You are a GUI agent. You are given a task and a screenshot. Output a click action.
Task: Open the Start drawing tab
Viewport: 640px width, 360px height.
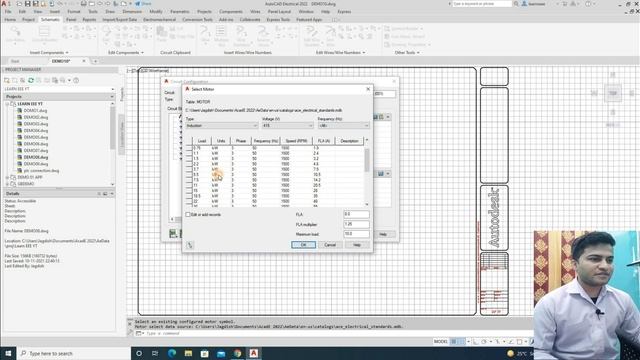(x=15, y=61)
